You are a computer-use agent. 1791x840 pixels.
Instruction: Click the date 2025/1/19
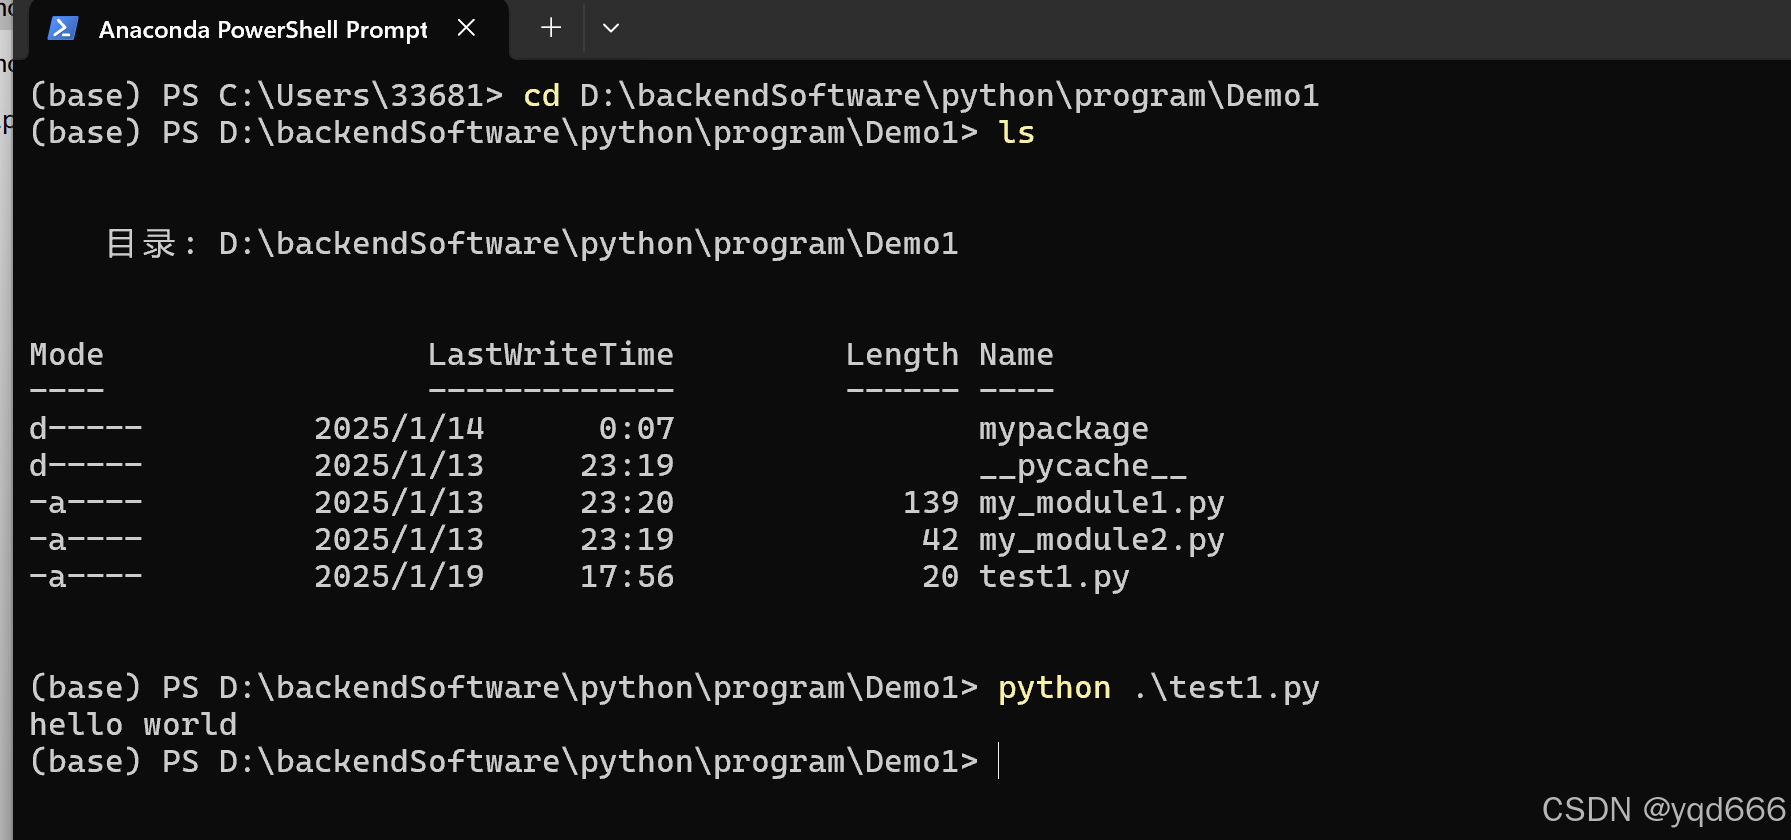pyautogui.click(x=399, y=576)
